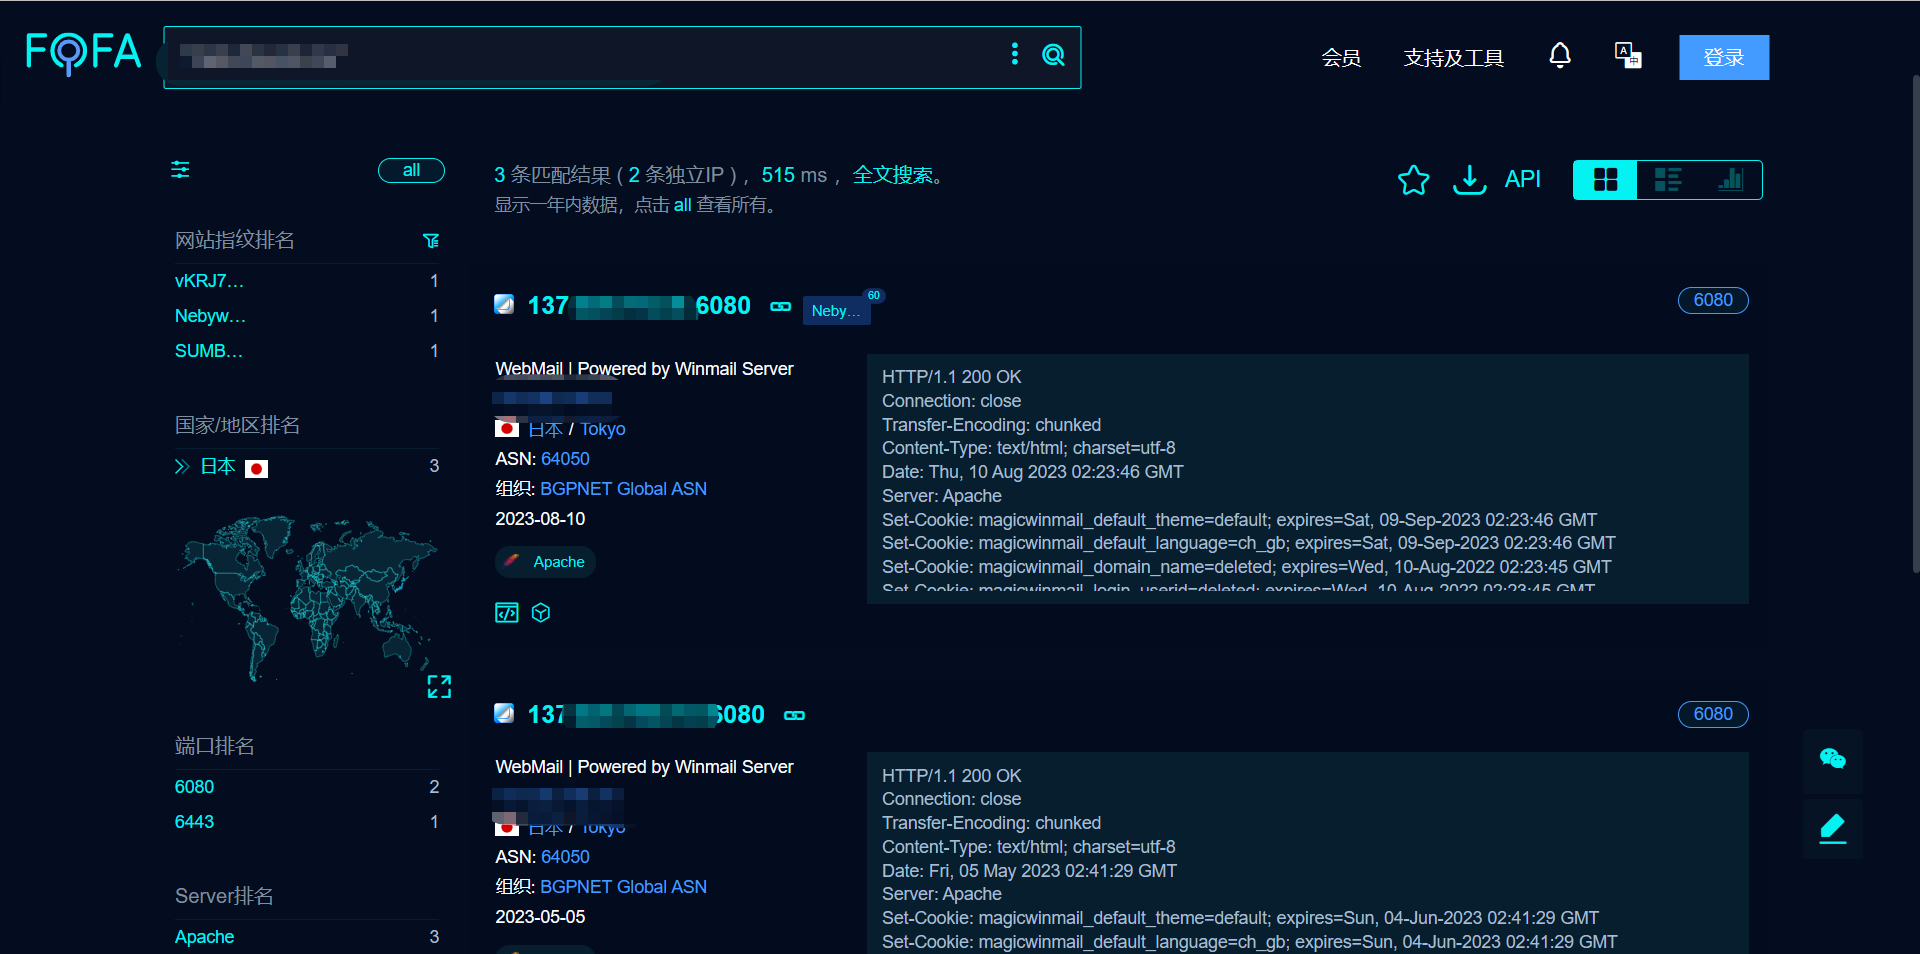The width and height of the screenshot is (1920, 954).
Task: Open the notifications bell
Action: coord(1560,55)
